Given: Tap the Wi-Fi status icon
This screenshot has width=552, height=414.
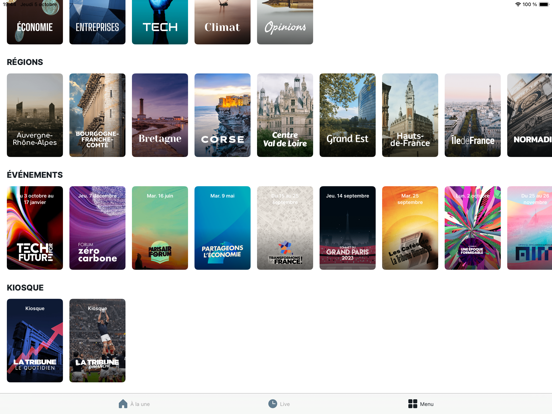Looking at the screenshot, I should (x=518, y=4).
